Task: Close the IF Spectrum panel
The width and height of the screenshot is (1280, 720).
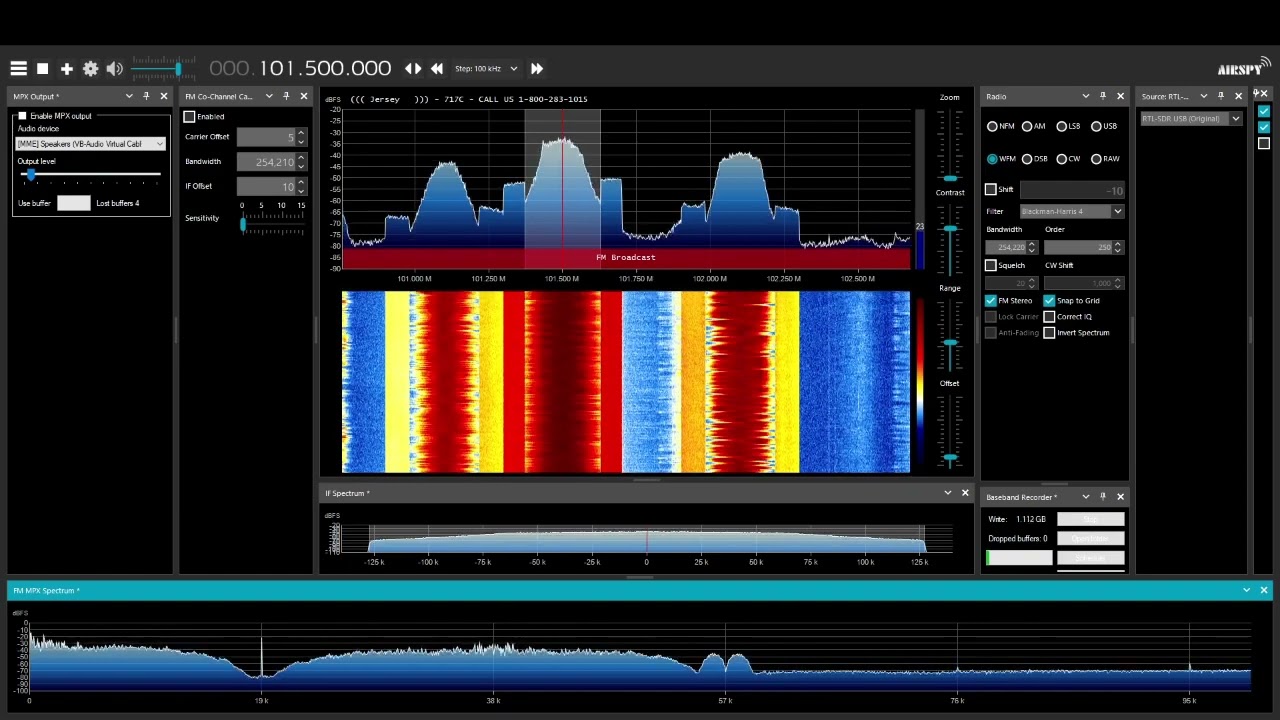Action: pos(965,493)
